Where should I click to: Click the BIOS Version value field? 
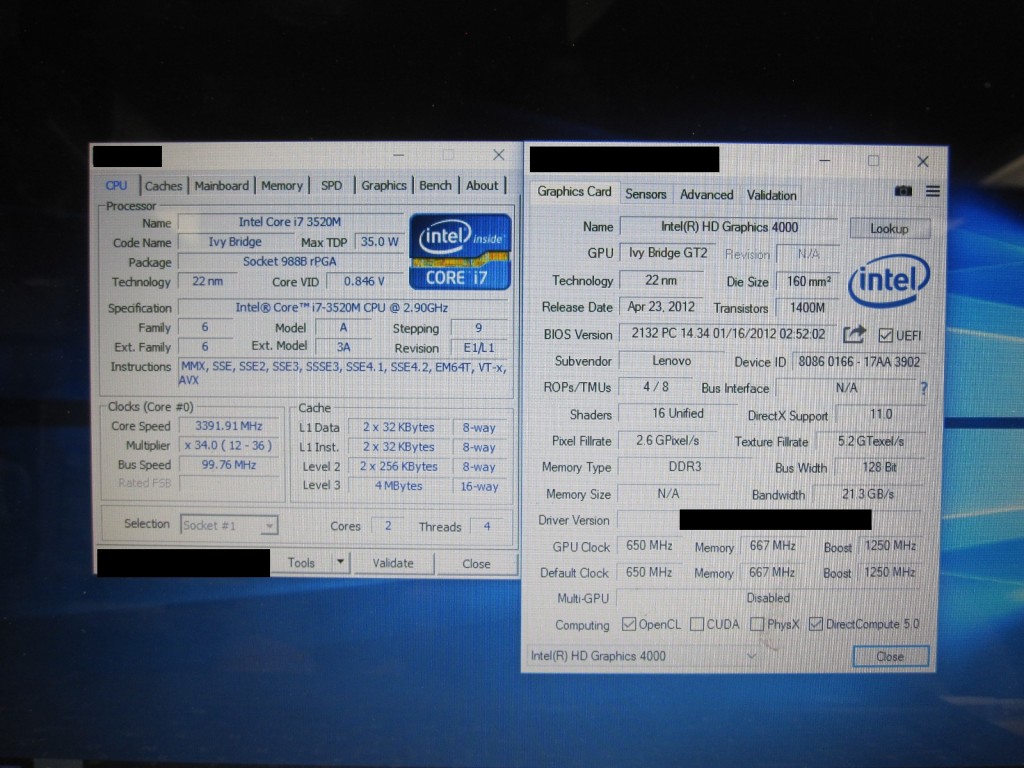point(728,334)
